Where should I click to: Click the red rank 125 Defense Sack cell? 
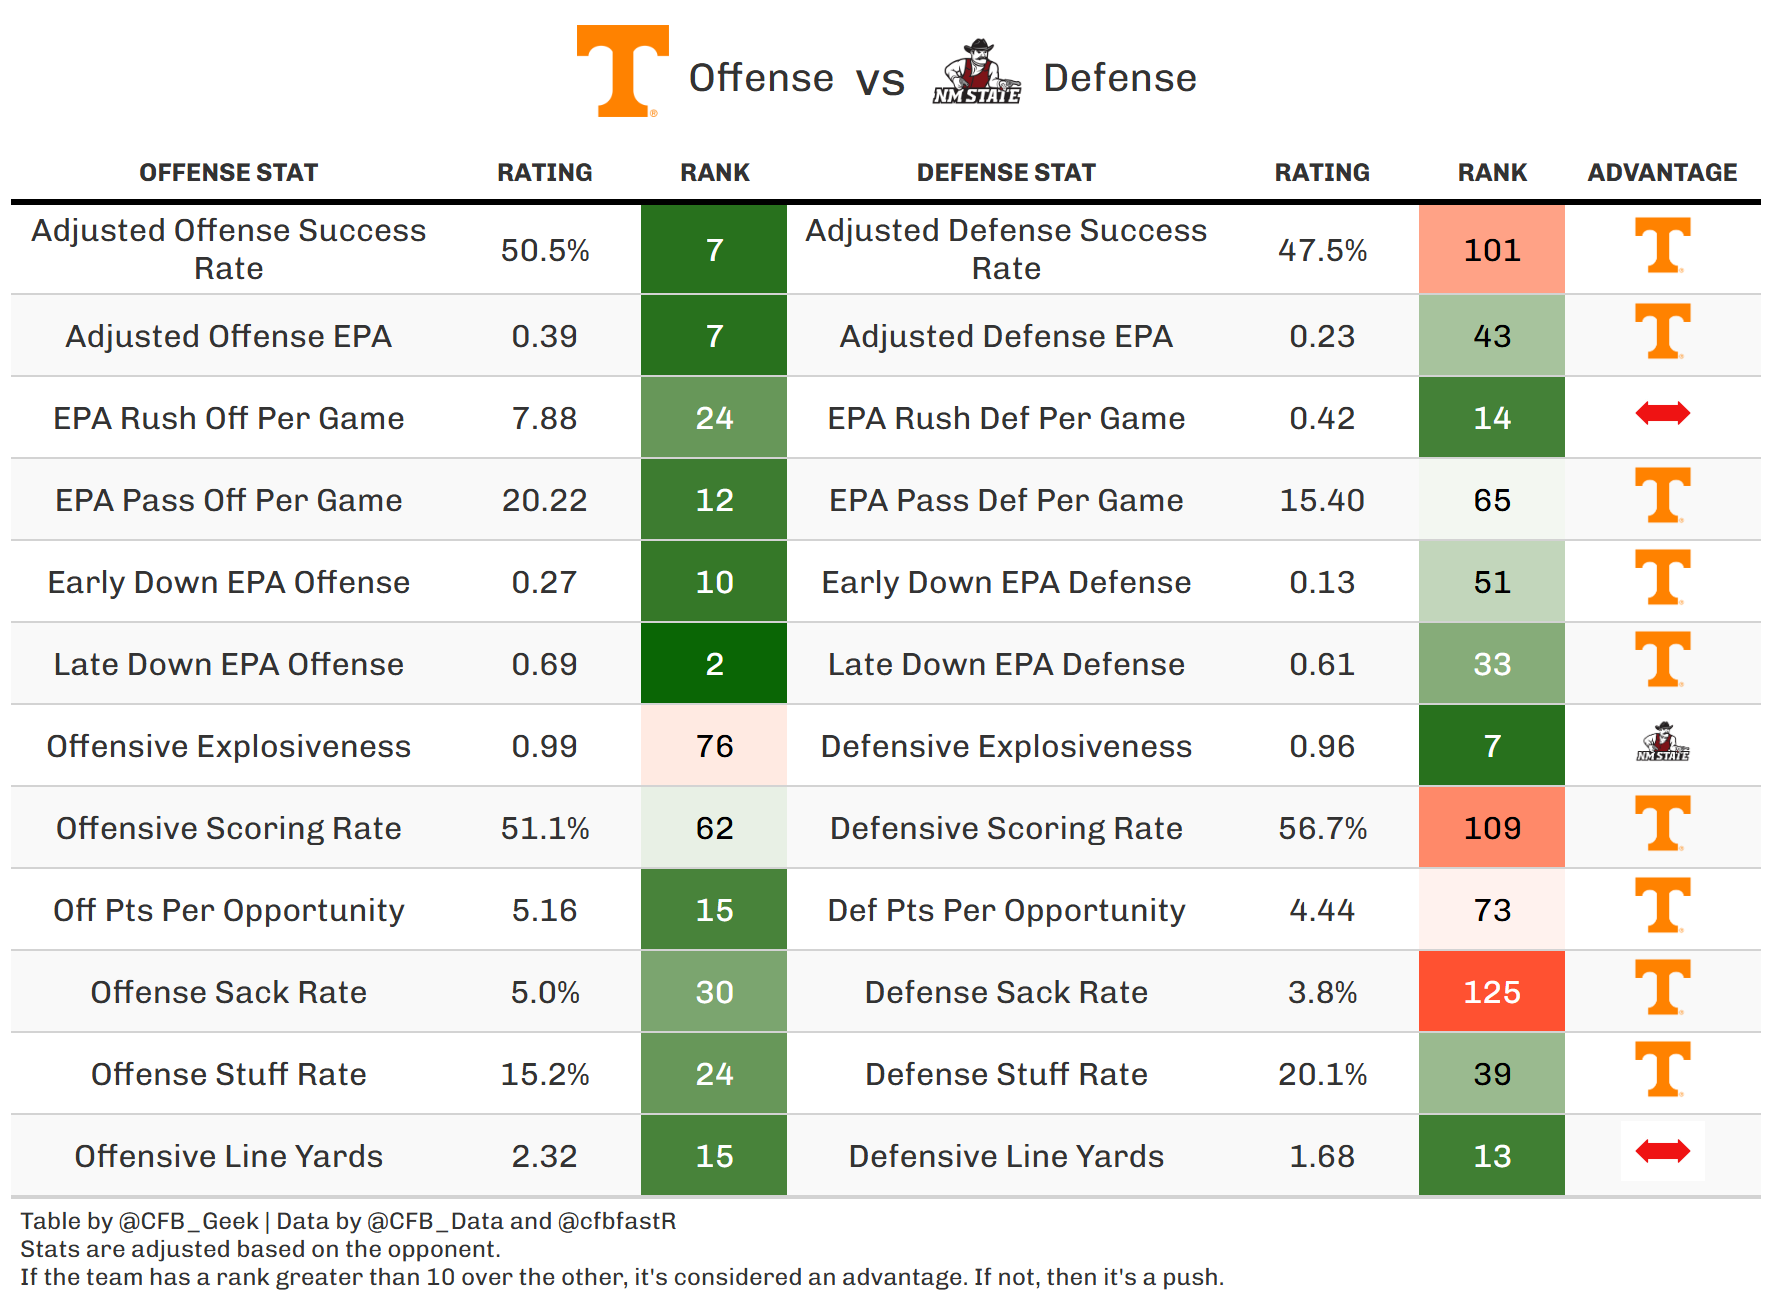click(1491, 992)
